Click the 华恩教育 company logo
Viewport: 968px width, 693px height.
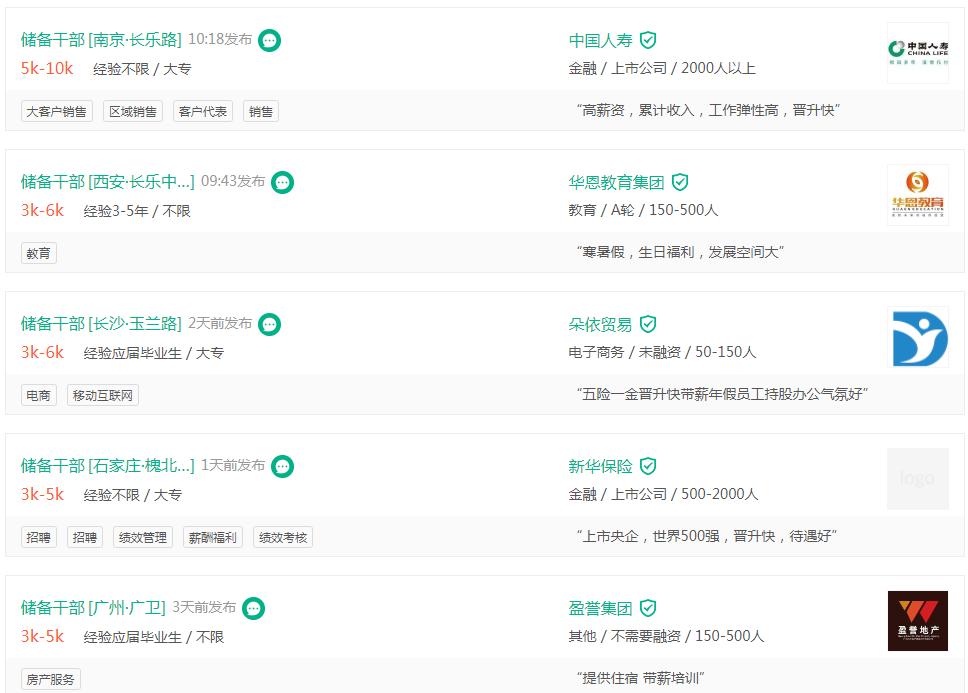[916, 195]
